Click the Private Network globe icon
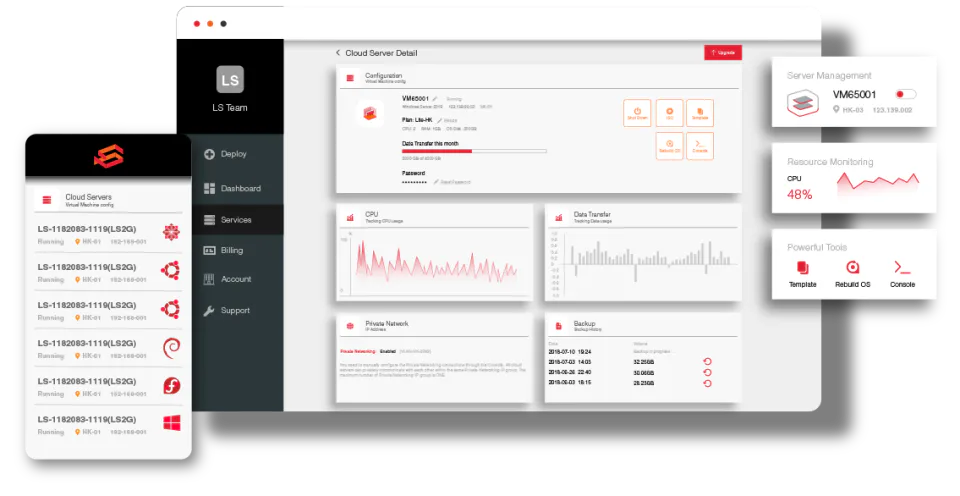Image resolution: width=960 pixels, height=496 pixels. [x=350, y=326]
